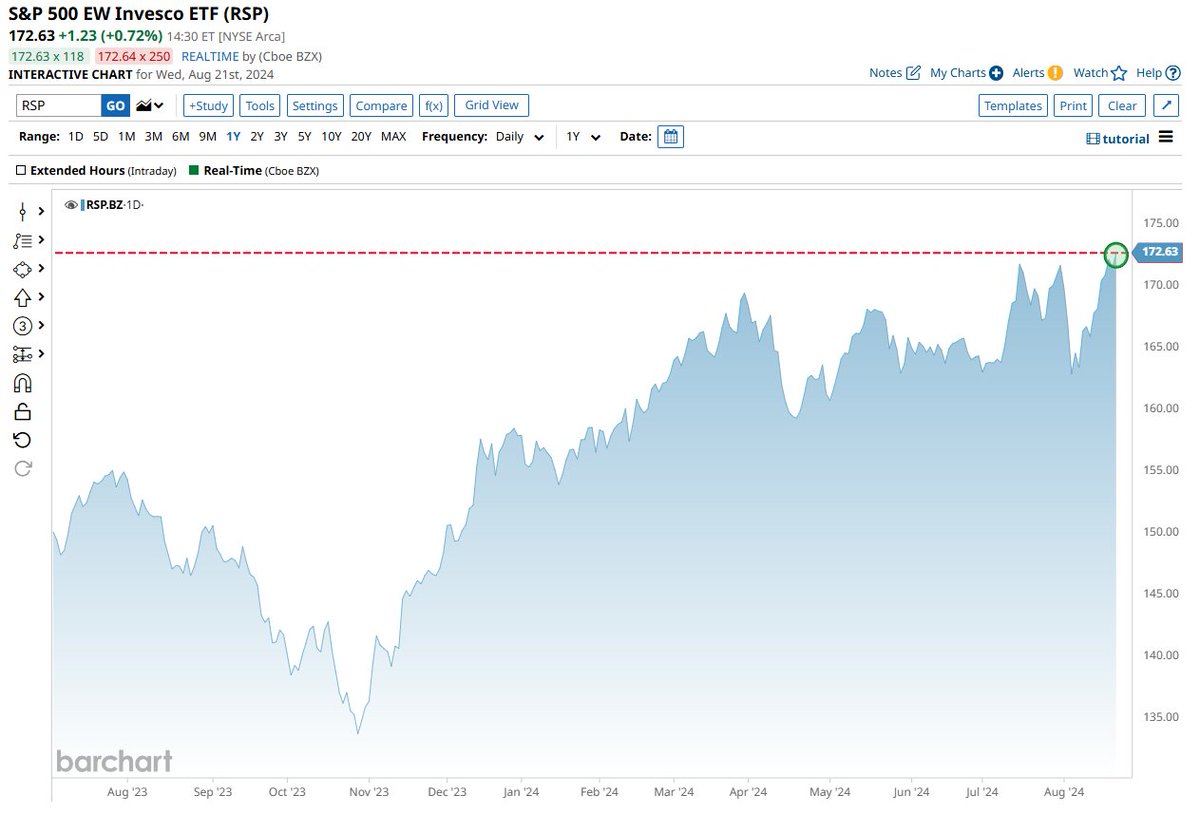Image resolution: width=1200 pixels, height=814 pixels.
Task: Open chart Settings button
Action: tap(315, 106)
